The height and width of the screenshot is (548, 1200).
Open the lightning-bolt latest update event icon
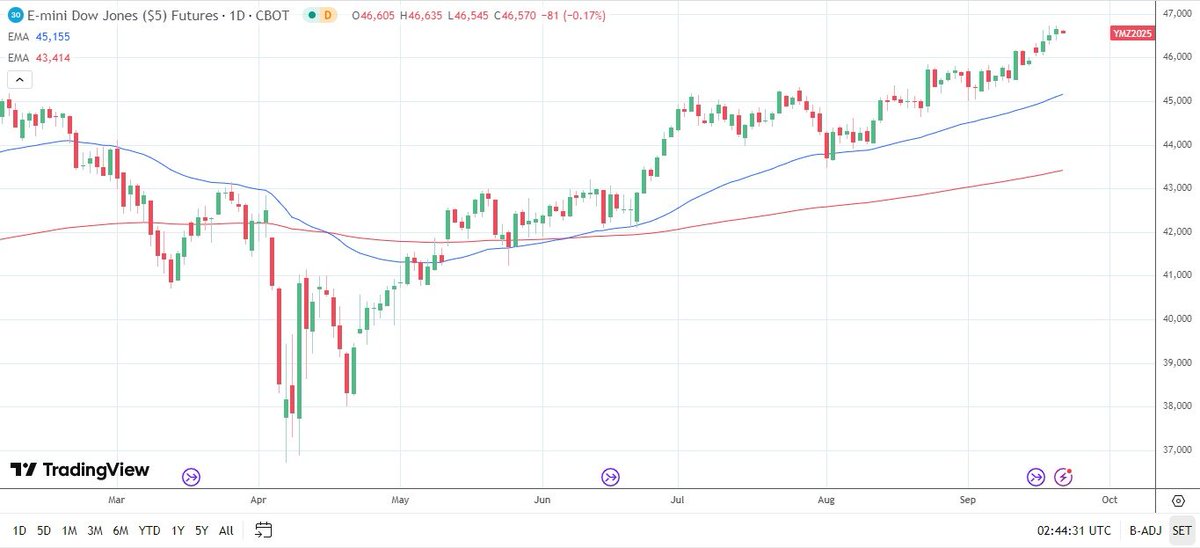(x=1064, y=477)
